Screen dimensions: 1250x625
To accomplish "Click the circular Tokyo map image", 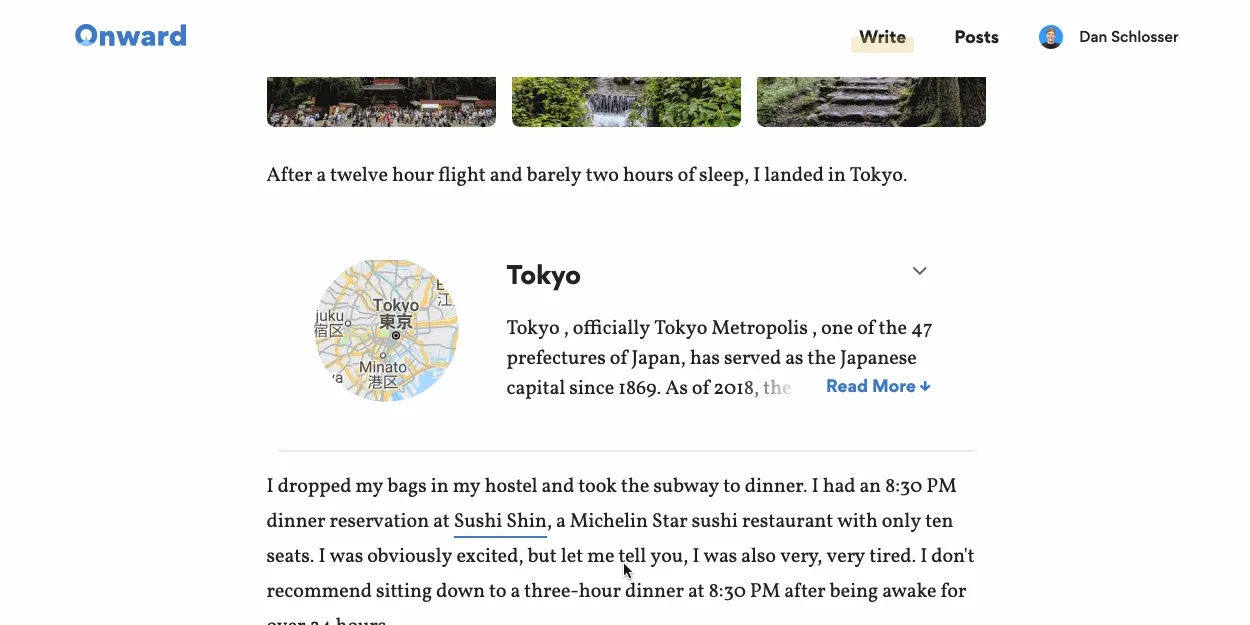I will [x=386, y=330].
